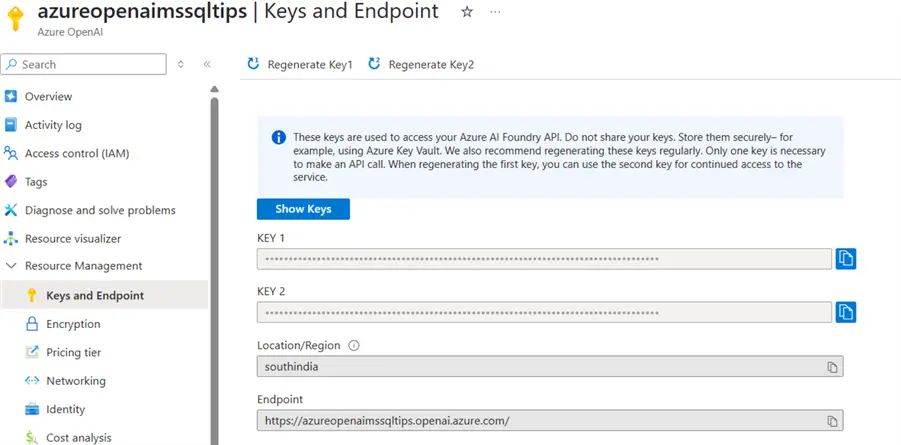Click the Regenerate Key1 refresh icon
The image size is (901, 445).
point(253,64)
